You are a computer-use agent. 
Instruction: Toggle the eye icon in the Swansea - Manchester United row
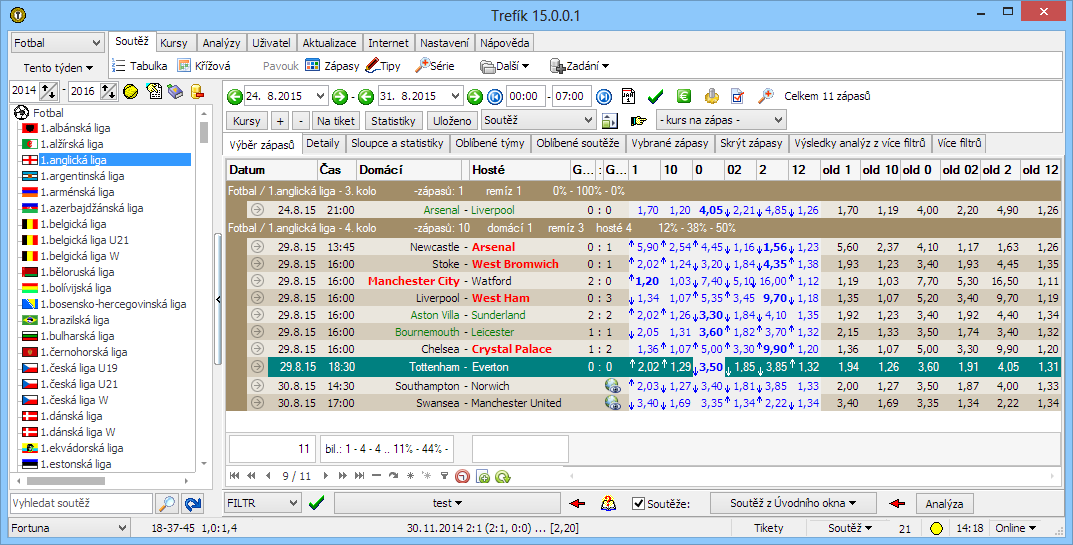click(613, 403)
